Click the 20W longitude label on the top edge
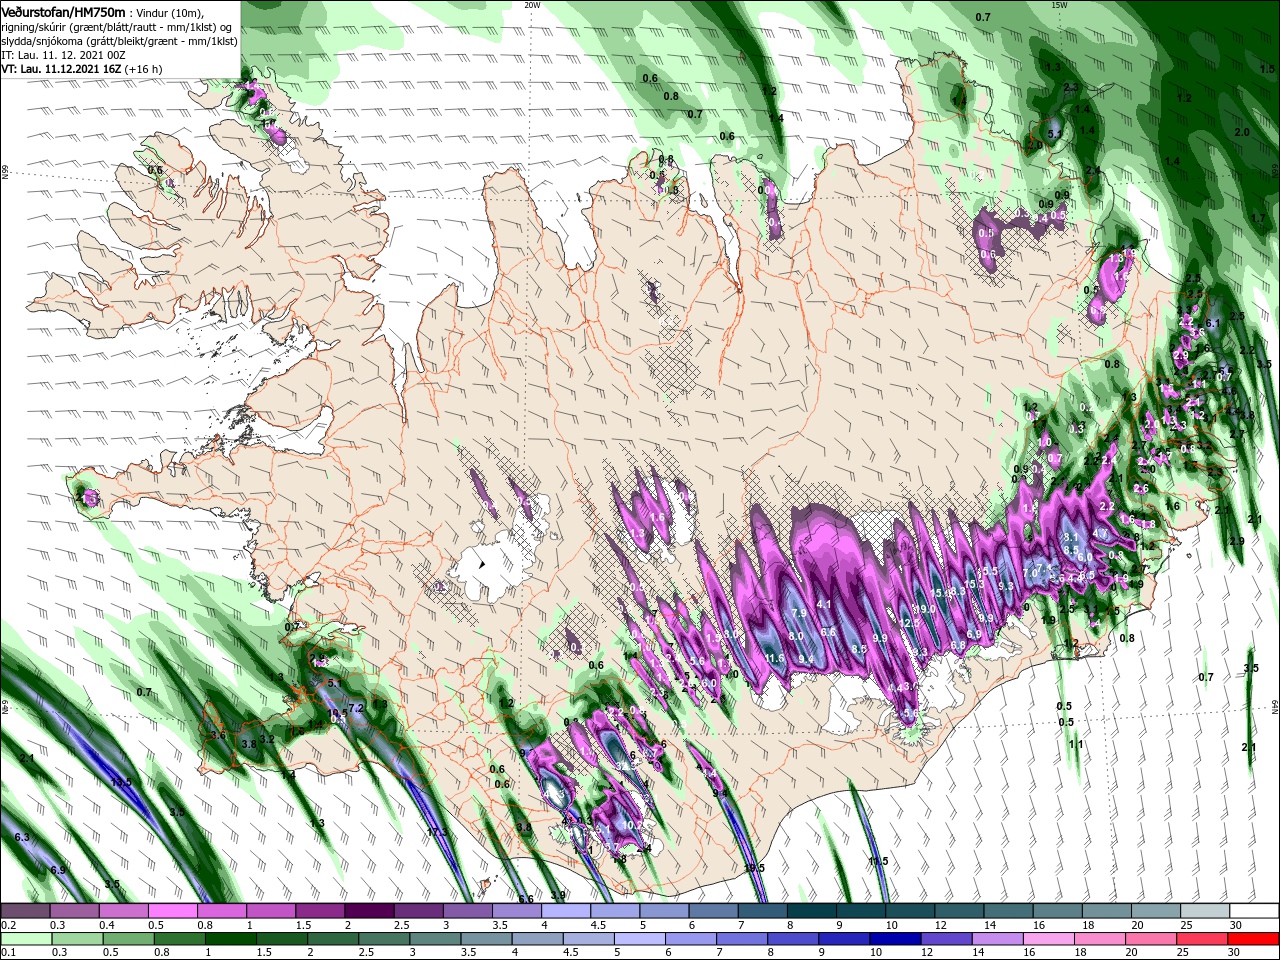1280x960 pixels. [x=532, y=5]
